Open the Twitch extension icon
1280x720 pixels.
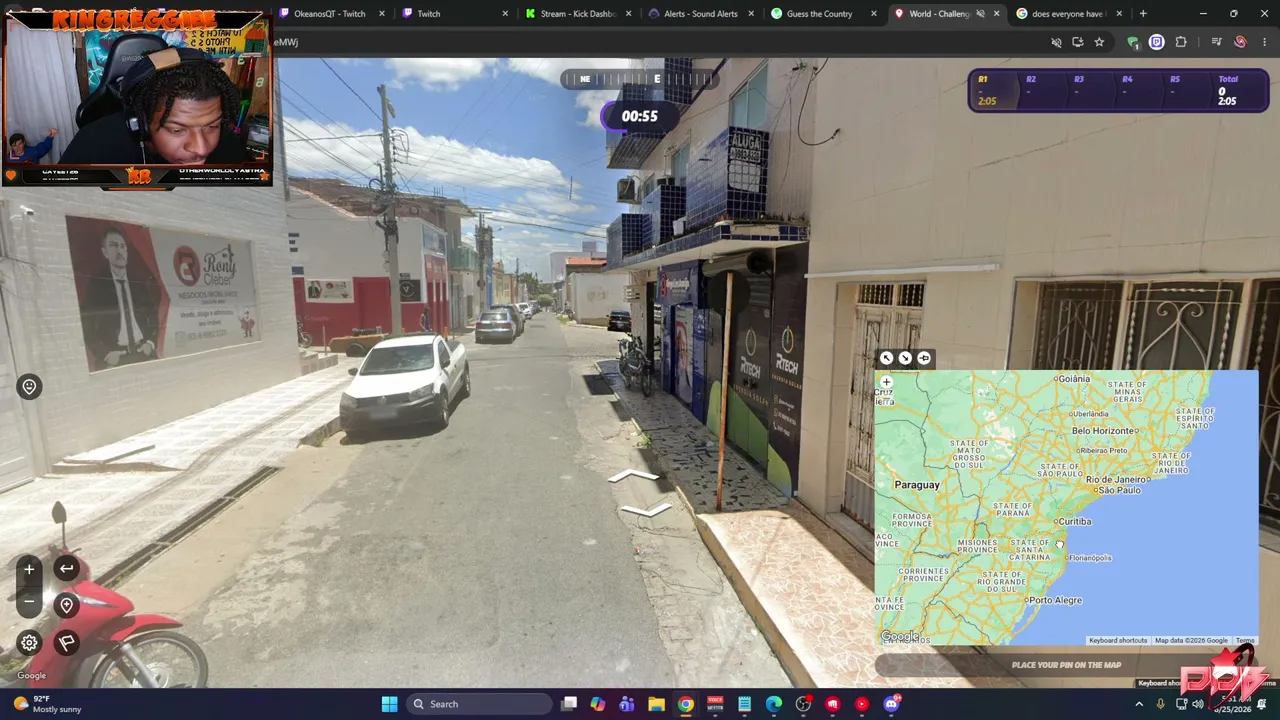click(1156, 42)
